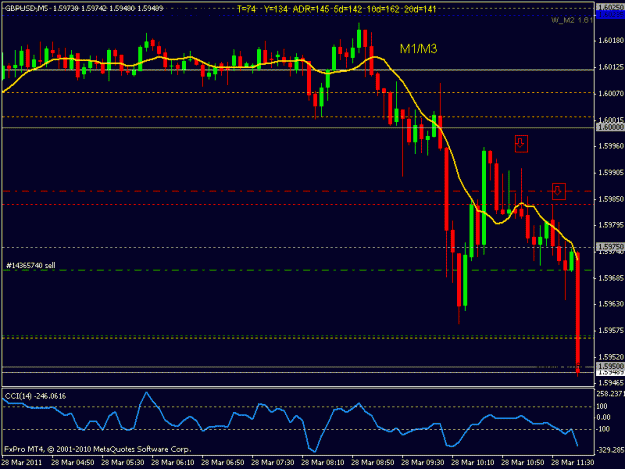This screenshot has height=469, width=625.
Task: Click the -329.285 CCI scale value
Action: point(610,450)
